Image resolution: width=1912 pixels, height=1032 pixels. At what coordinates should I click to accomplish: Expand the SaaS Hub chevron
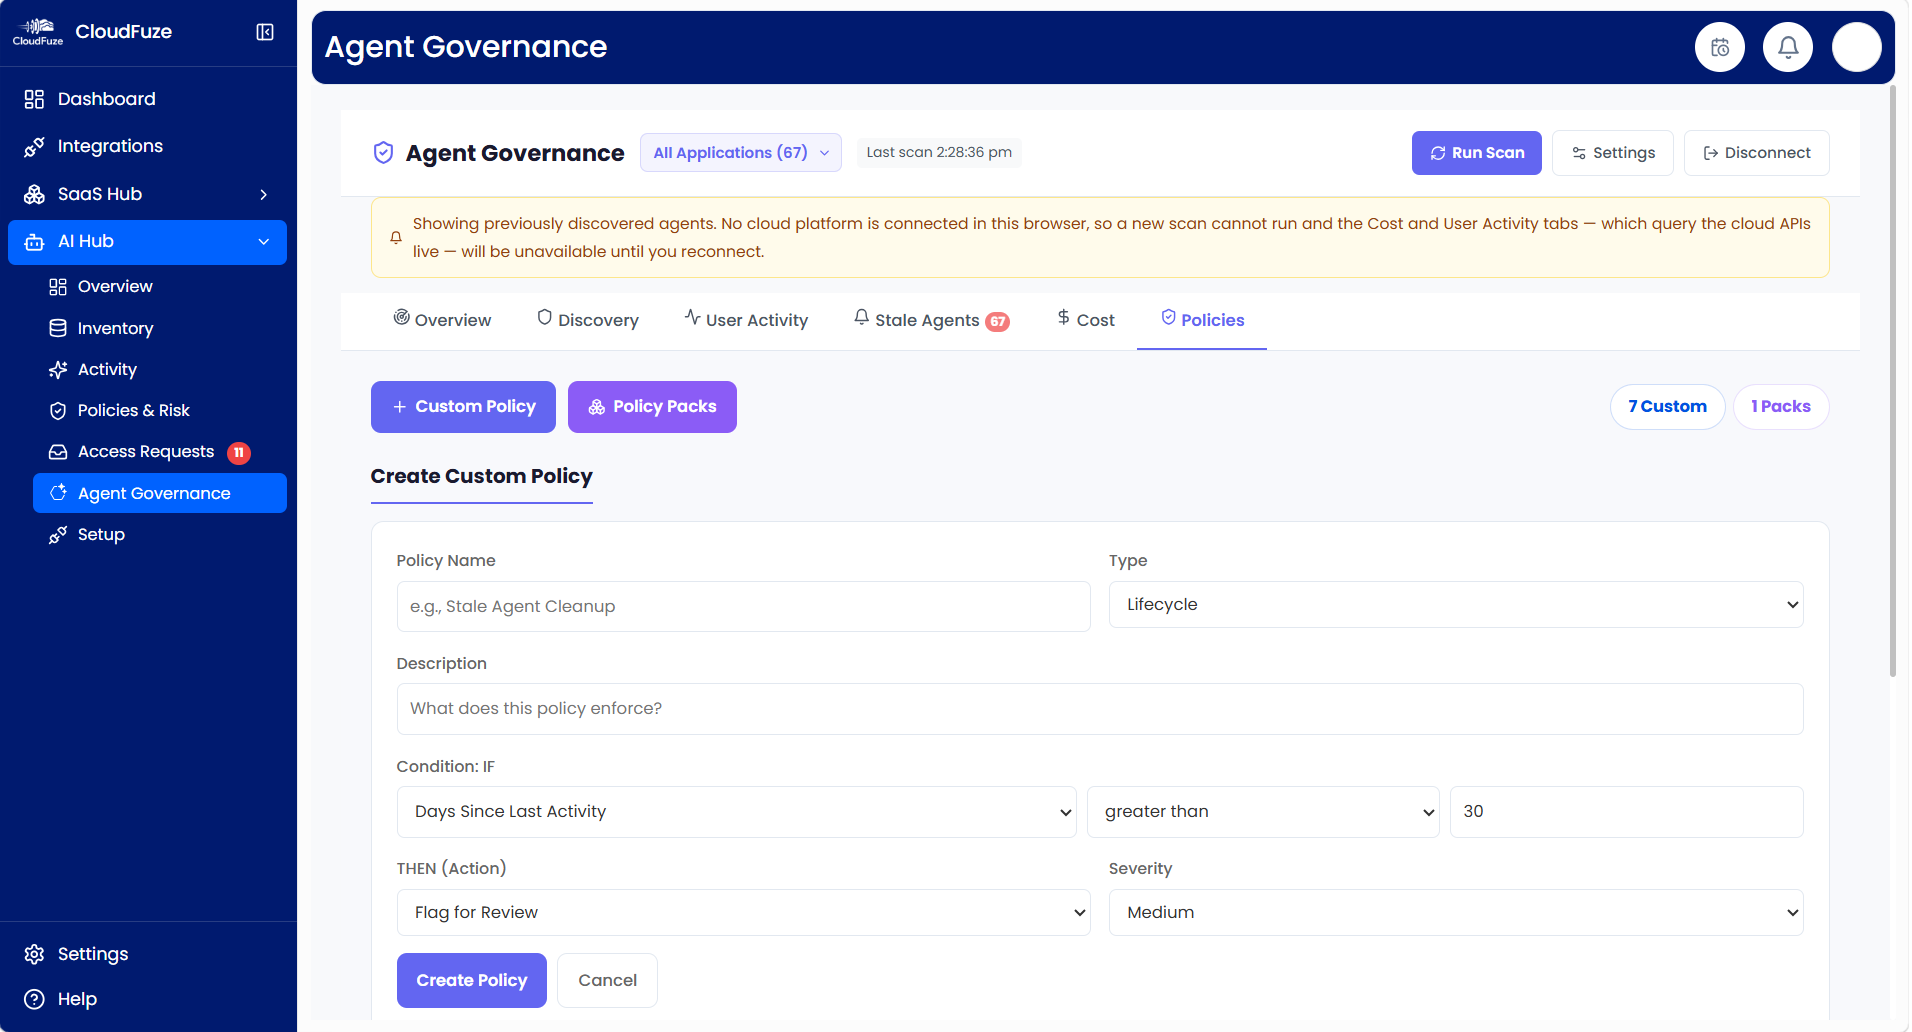click(264, 194)
